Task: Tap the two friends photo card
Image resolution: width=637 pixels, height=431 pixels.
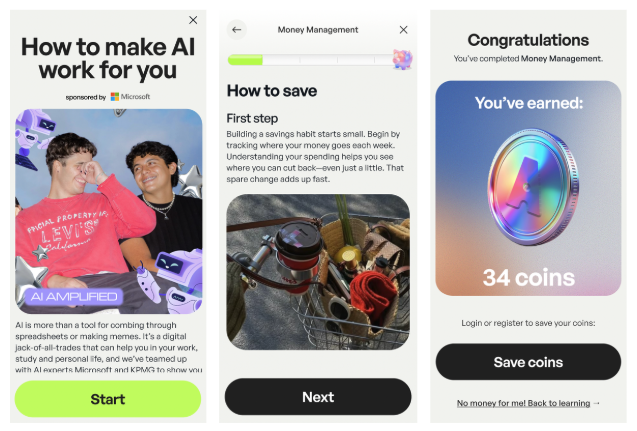Action: pos(109,211)
